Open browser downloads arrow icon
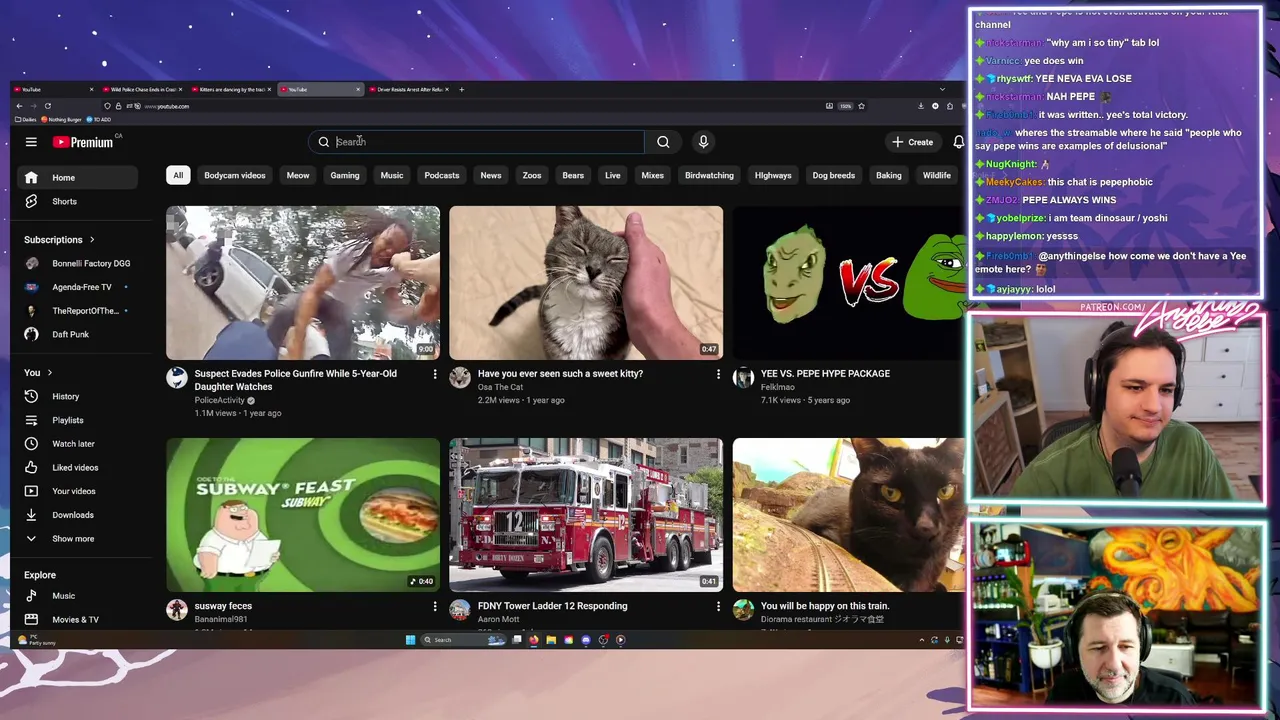Image resolution: width=1280 pixels, height=720 pixels. [921, 106]
